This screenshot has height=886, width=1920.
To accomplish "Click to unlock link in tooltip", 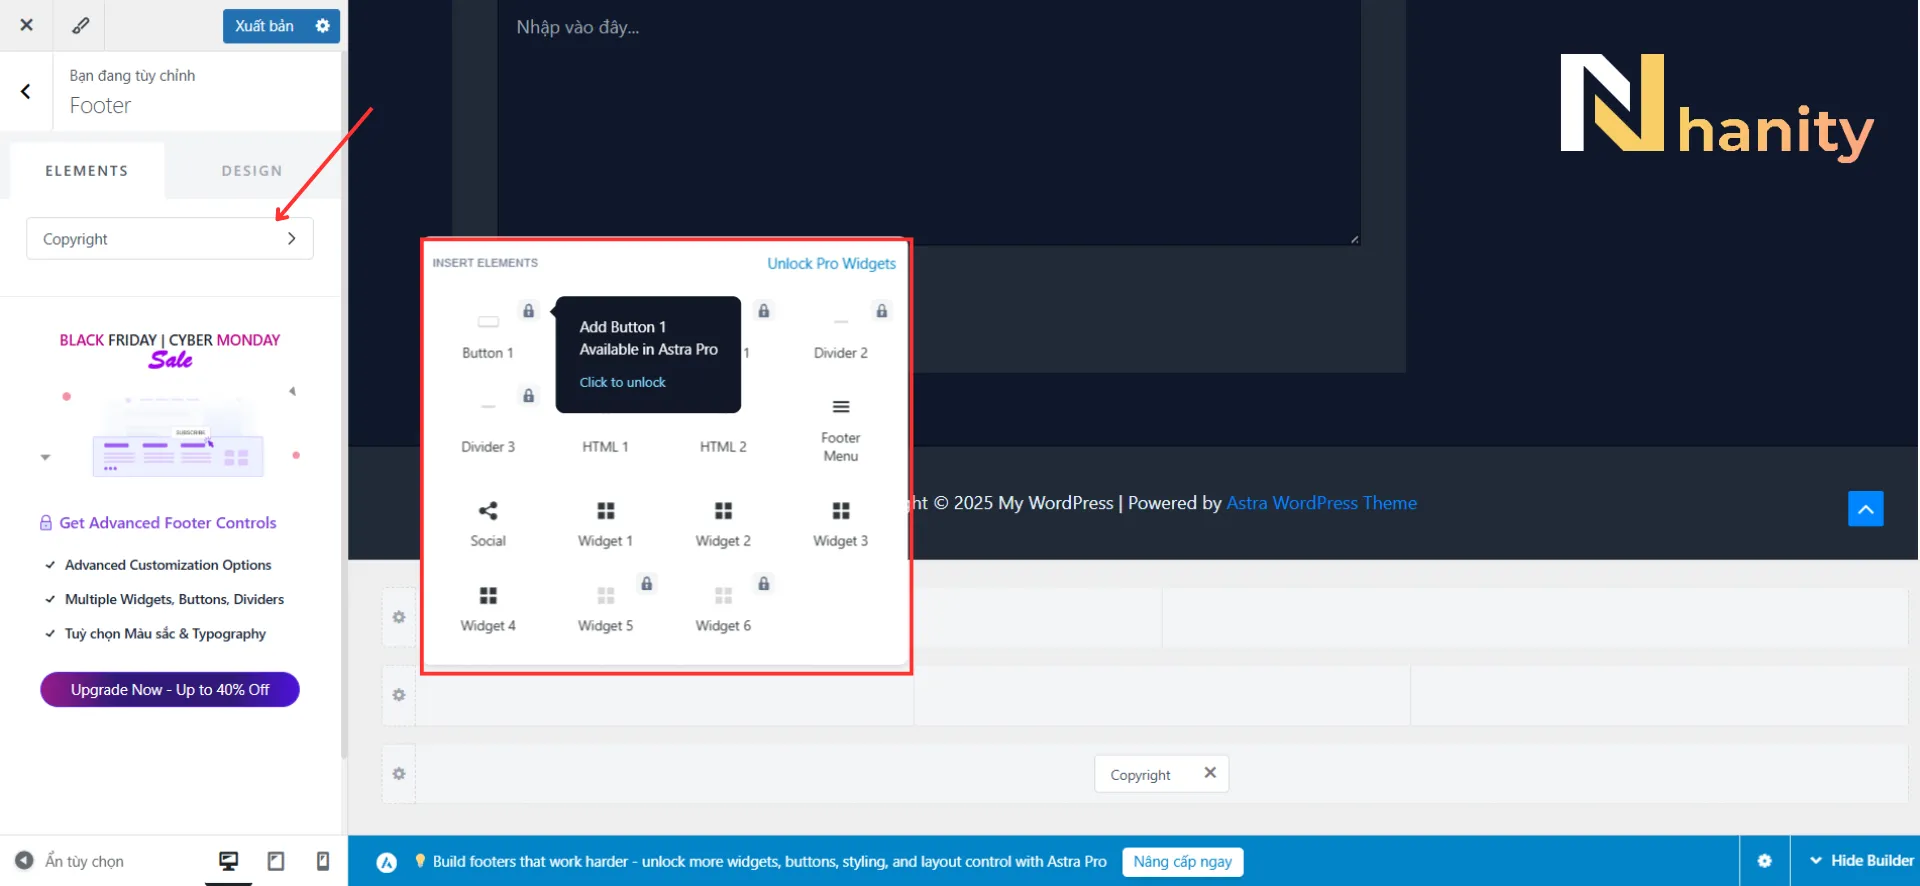I will tap(622, 382).
